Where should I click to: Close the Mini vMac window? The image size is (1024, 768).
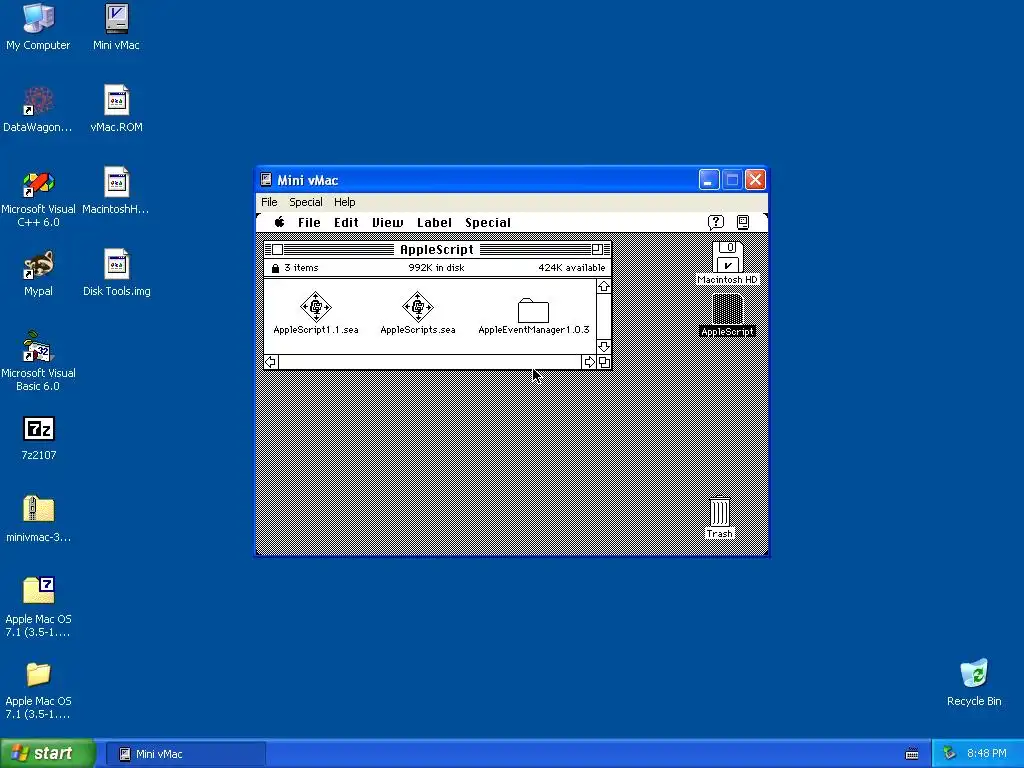coord(756,180)
